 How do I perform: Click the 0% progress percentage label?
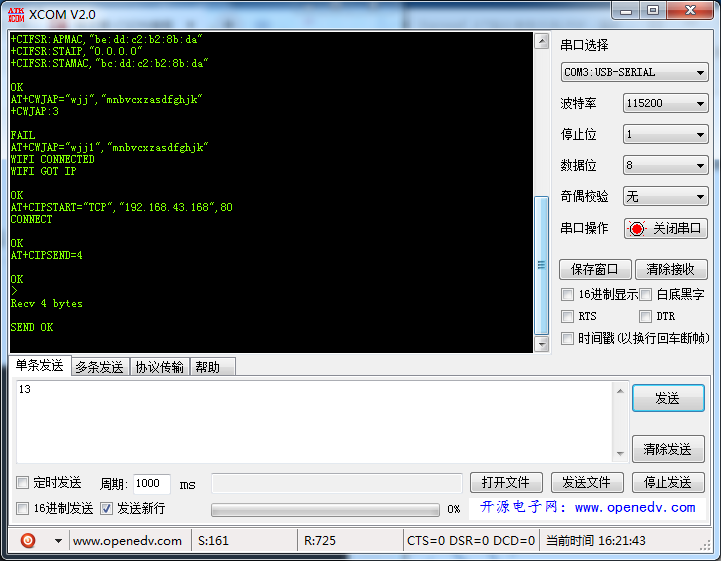tap(454, 509)
